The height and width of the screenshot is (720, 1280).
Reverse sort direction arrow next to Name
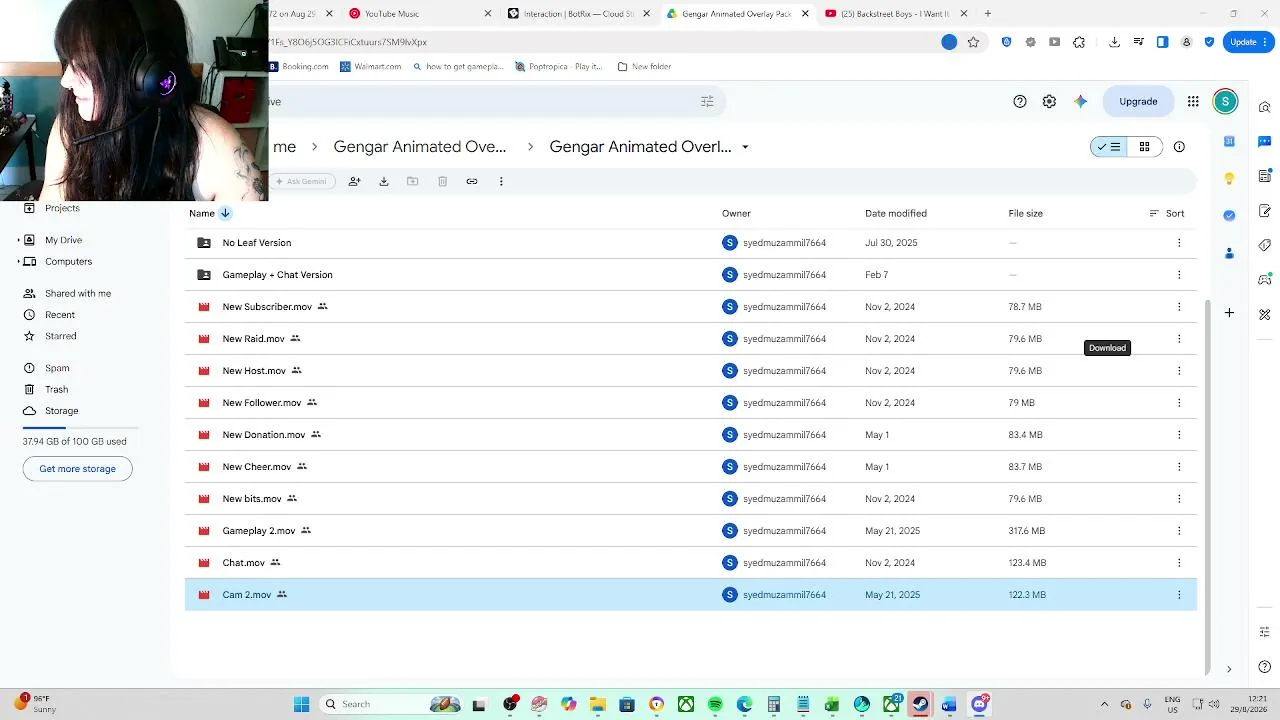[x=225, y=213]
